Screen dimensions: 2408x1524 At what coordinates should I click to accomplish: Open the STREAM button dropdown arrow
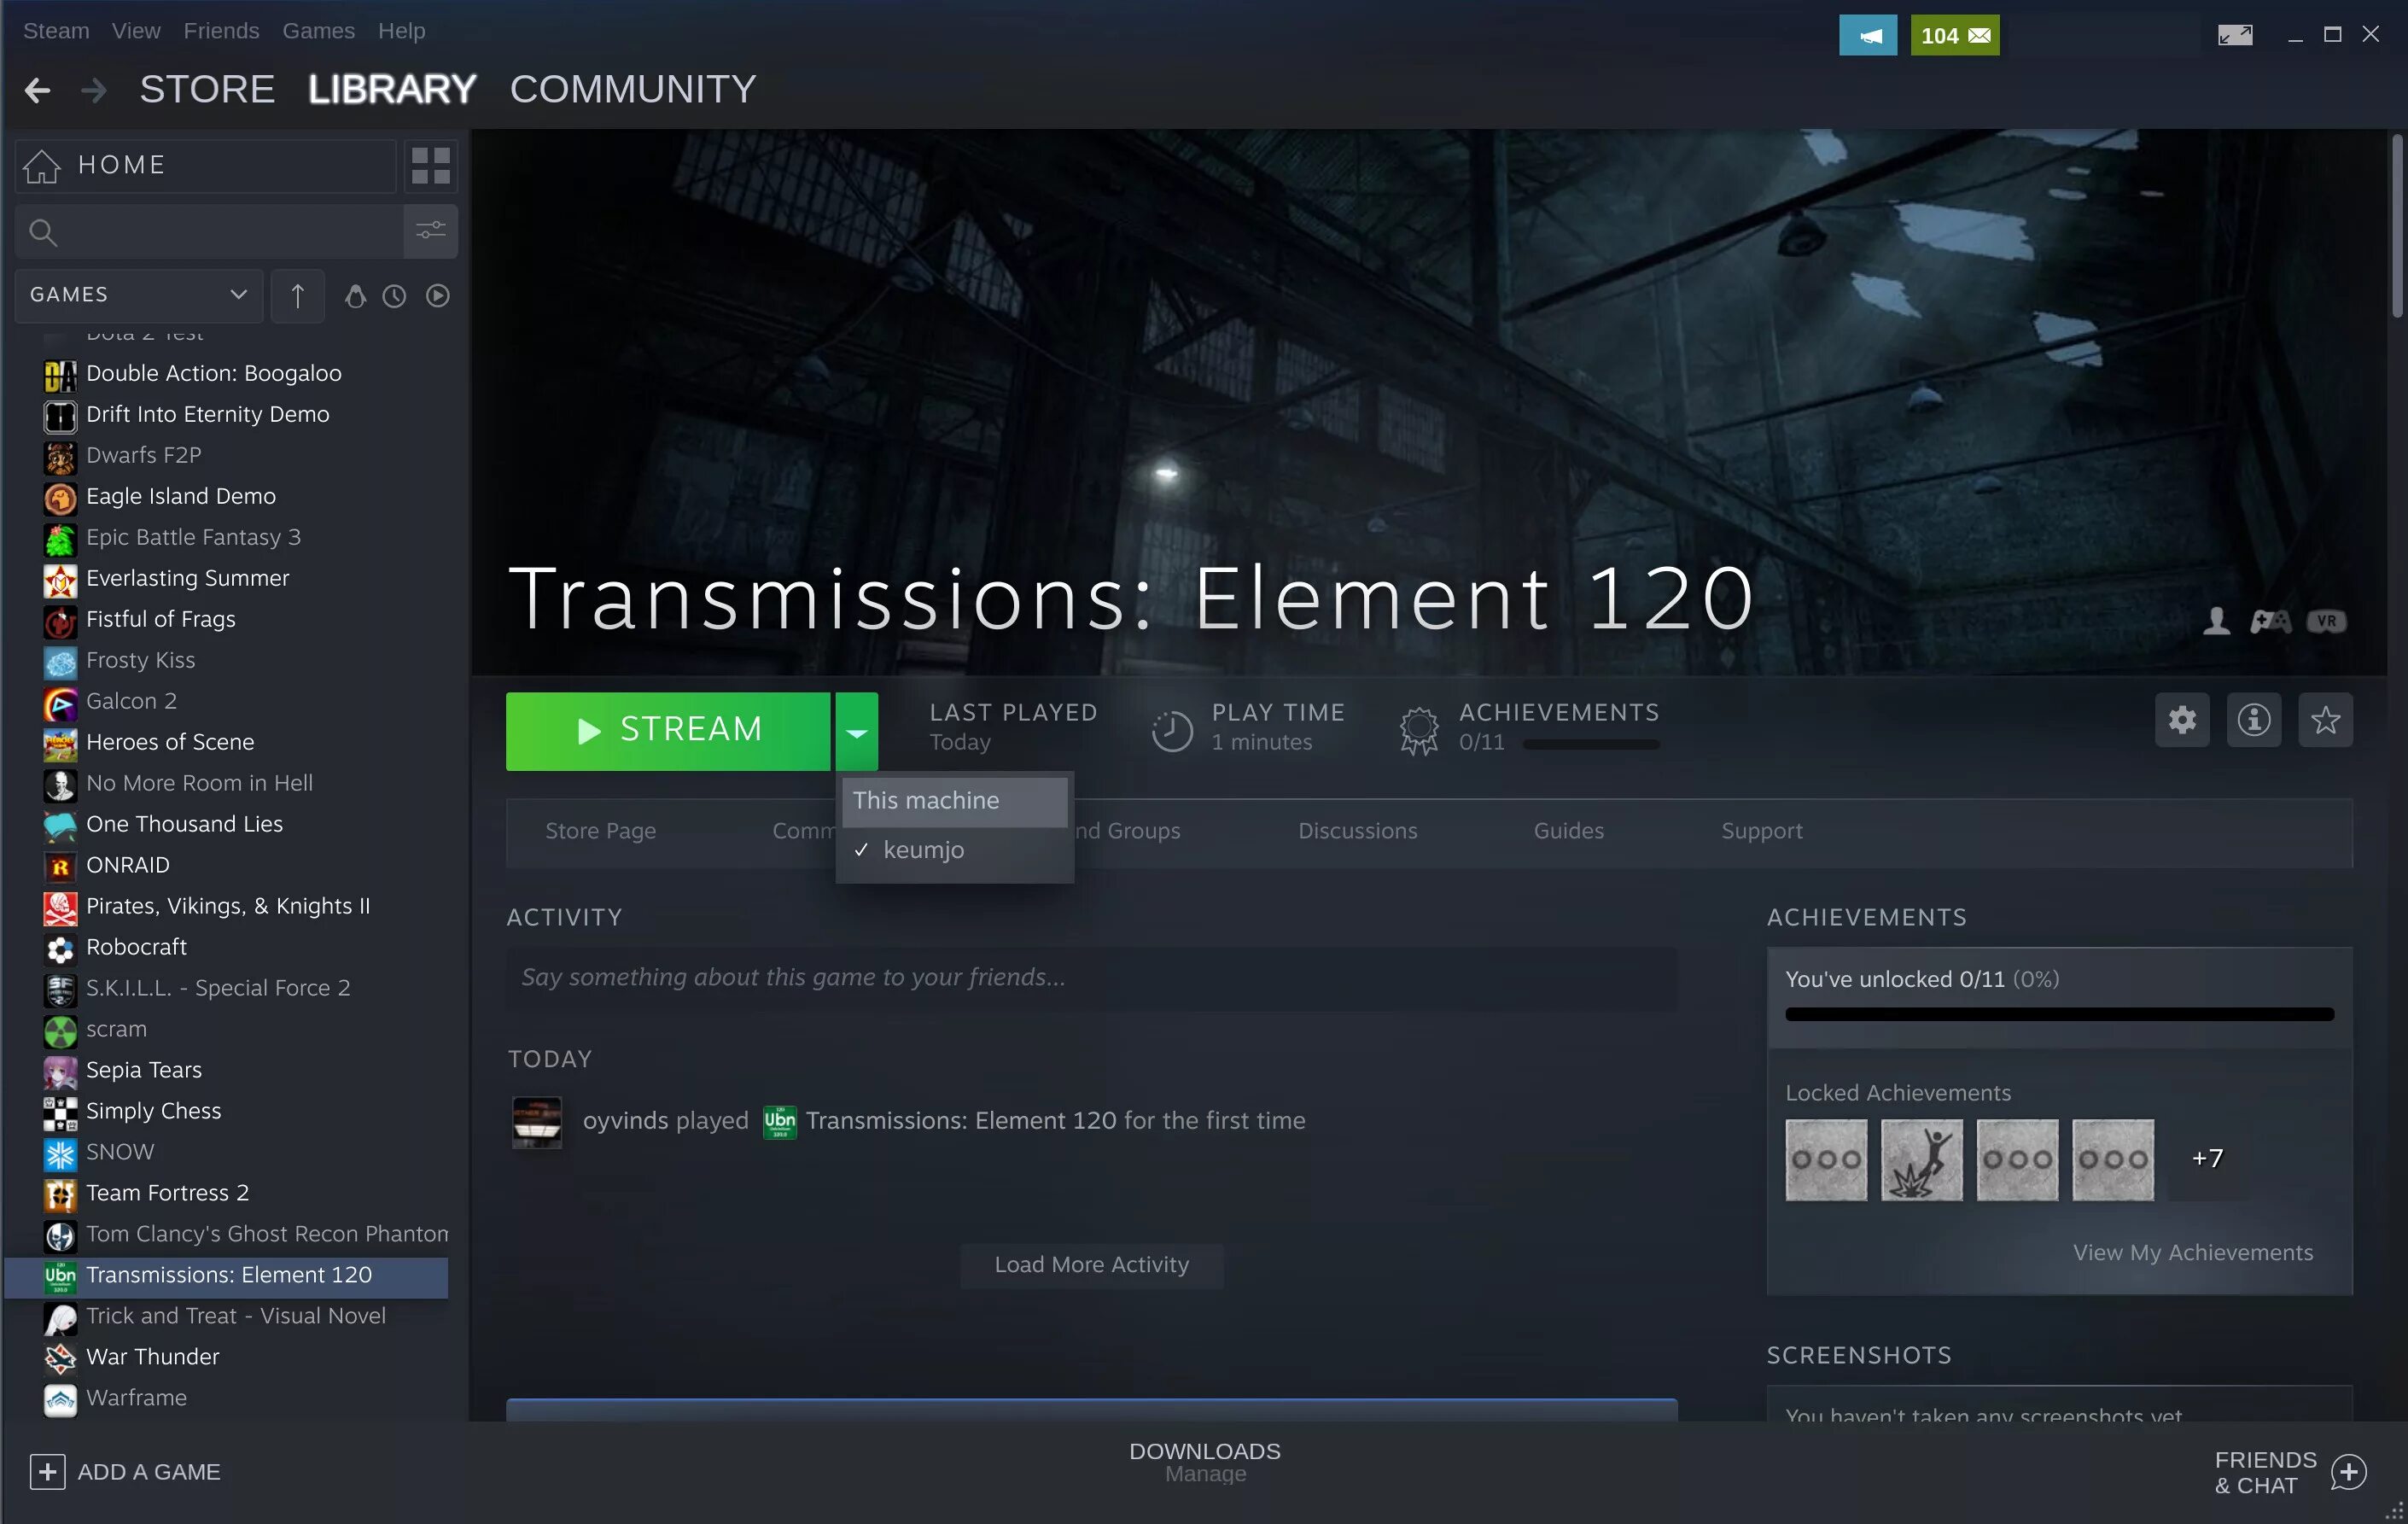(x=857, y=732)
